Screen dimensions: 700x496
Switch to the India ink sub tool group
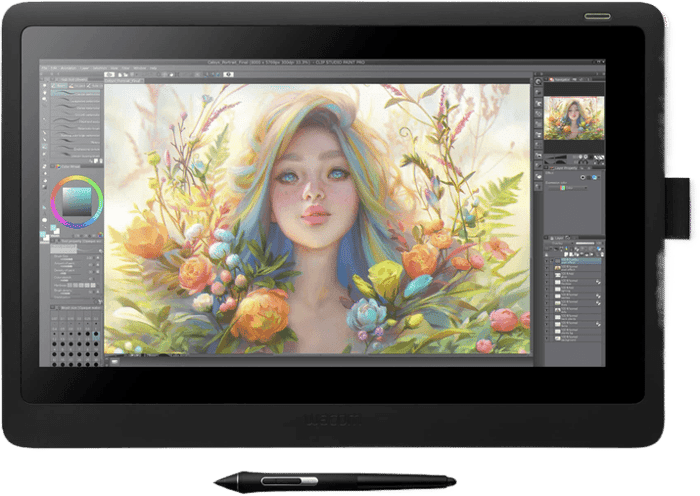94,86
